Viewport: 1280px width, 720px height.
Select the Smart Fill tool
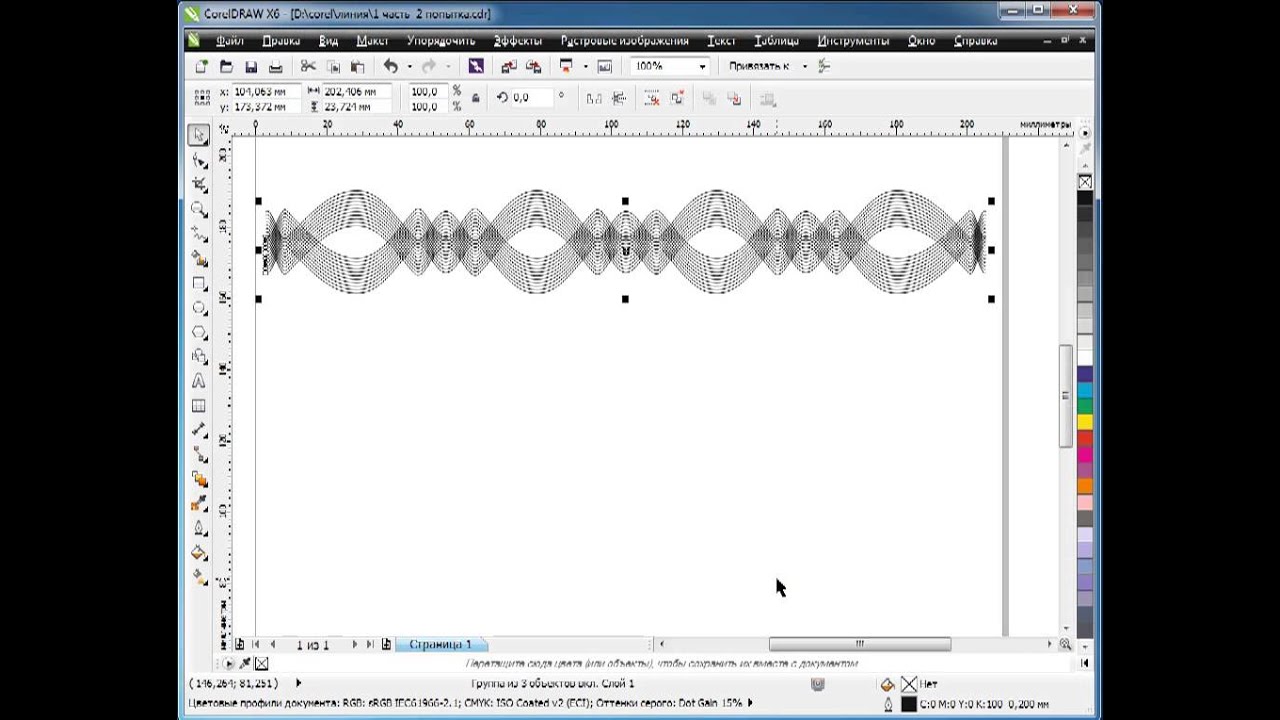point(200,259)
